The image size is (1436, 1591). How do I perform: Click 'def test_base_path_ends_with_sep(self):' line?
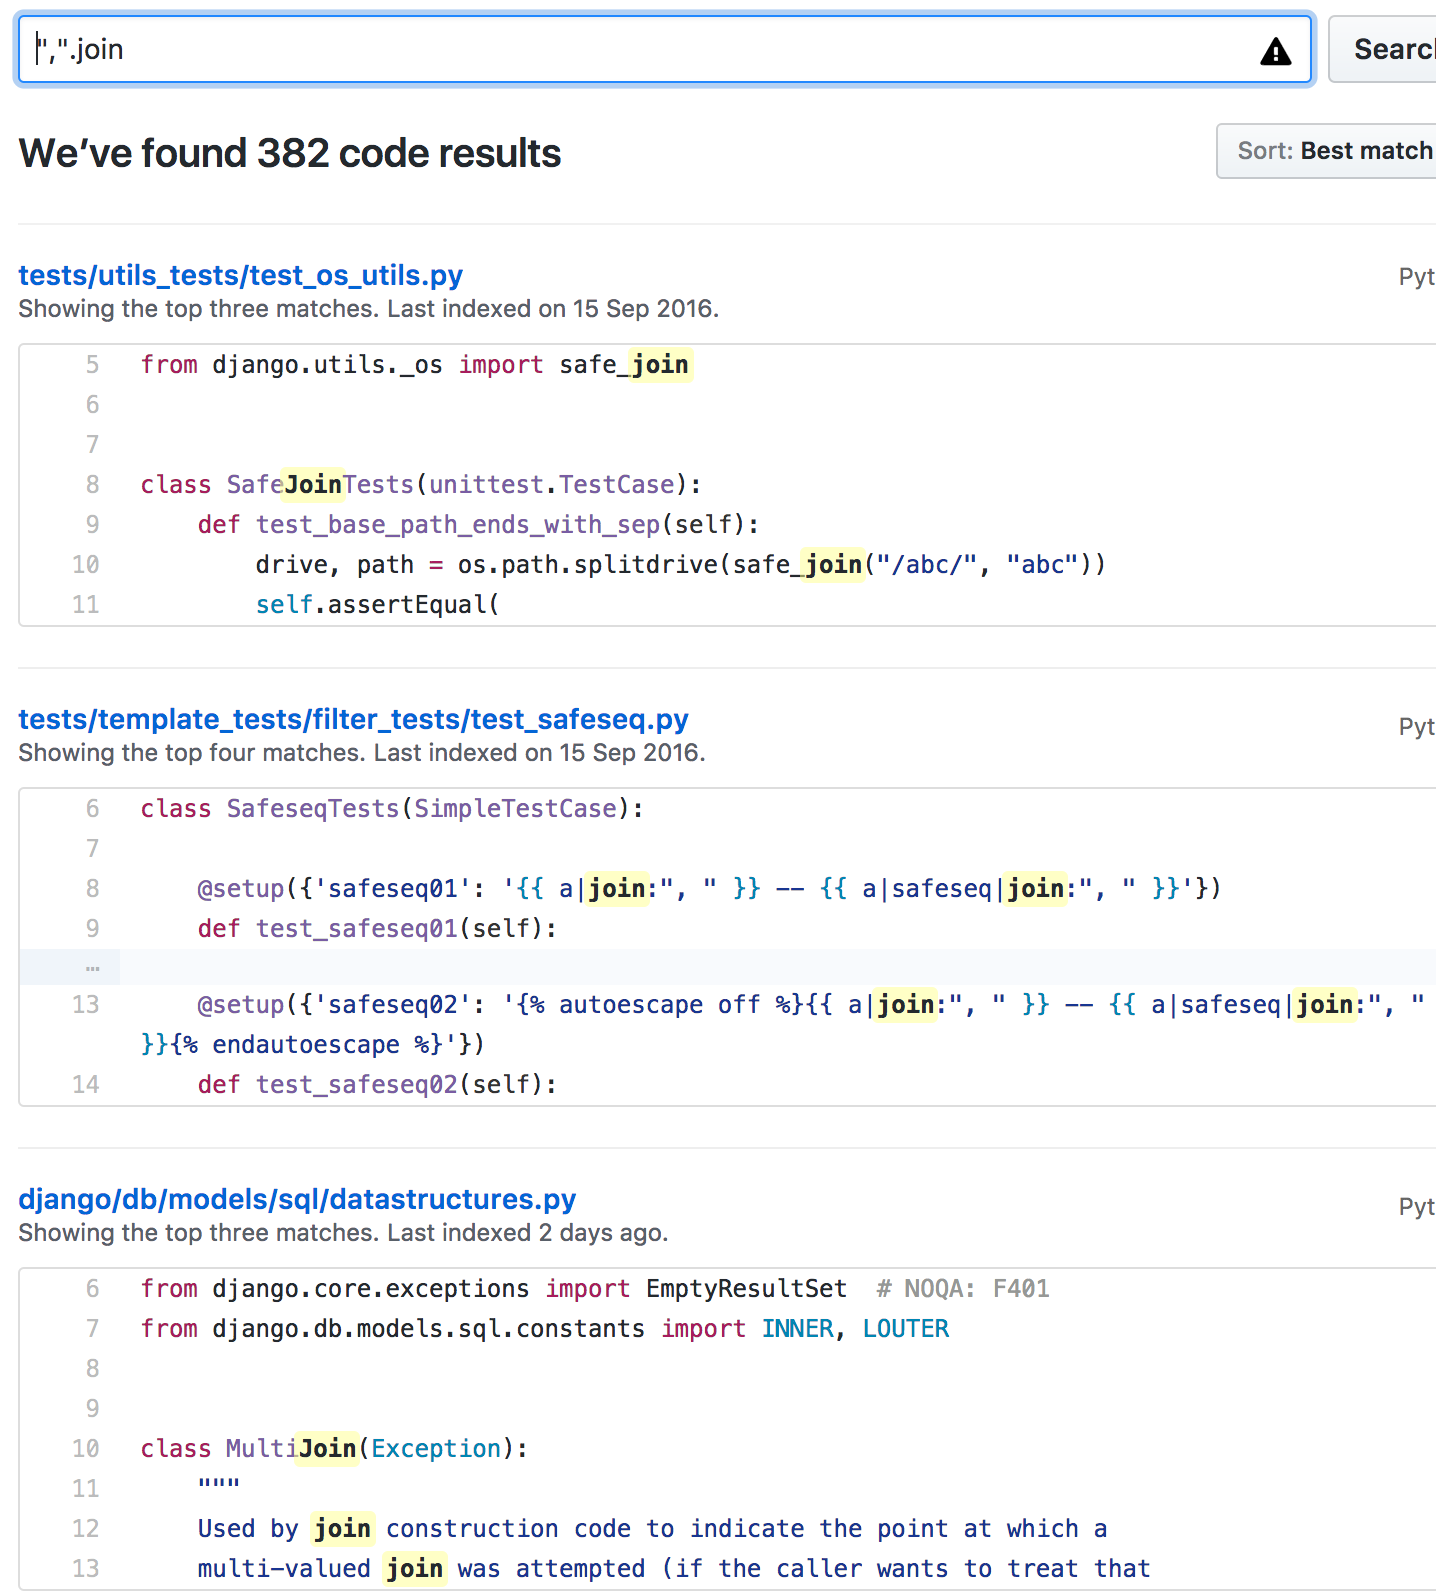tap(478, 525)
